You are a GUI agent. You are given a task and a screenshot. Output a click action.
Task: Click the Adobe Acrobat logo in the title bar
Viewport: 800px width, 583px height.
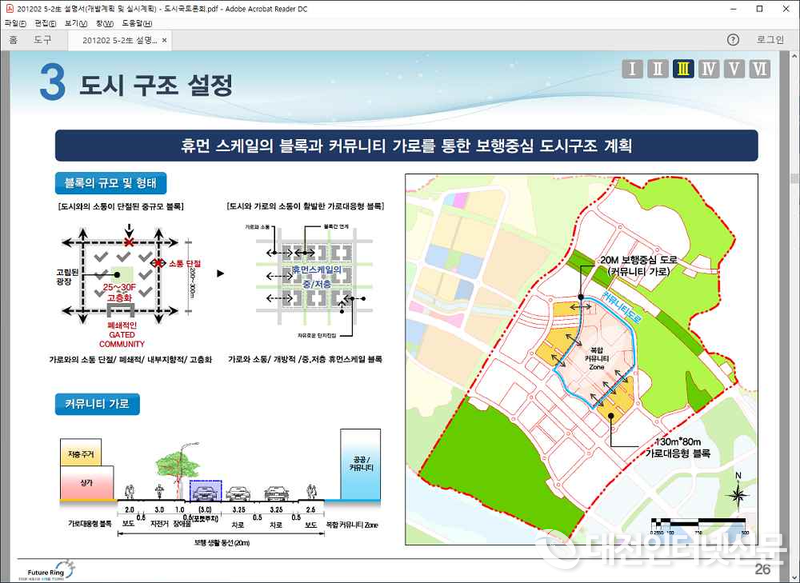tap(10, 8)
